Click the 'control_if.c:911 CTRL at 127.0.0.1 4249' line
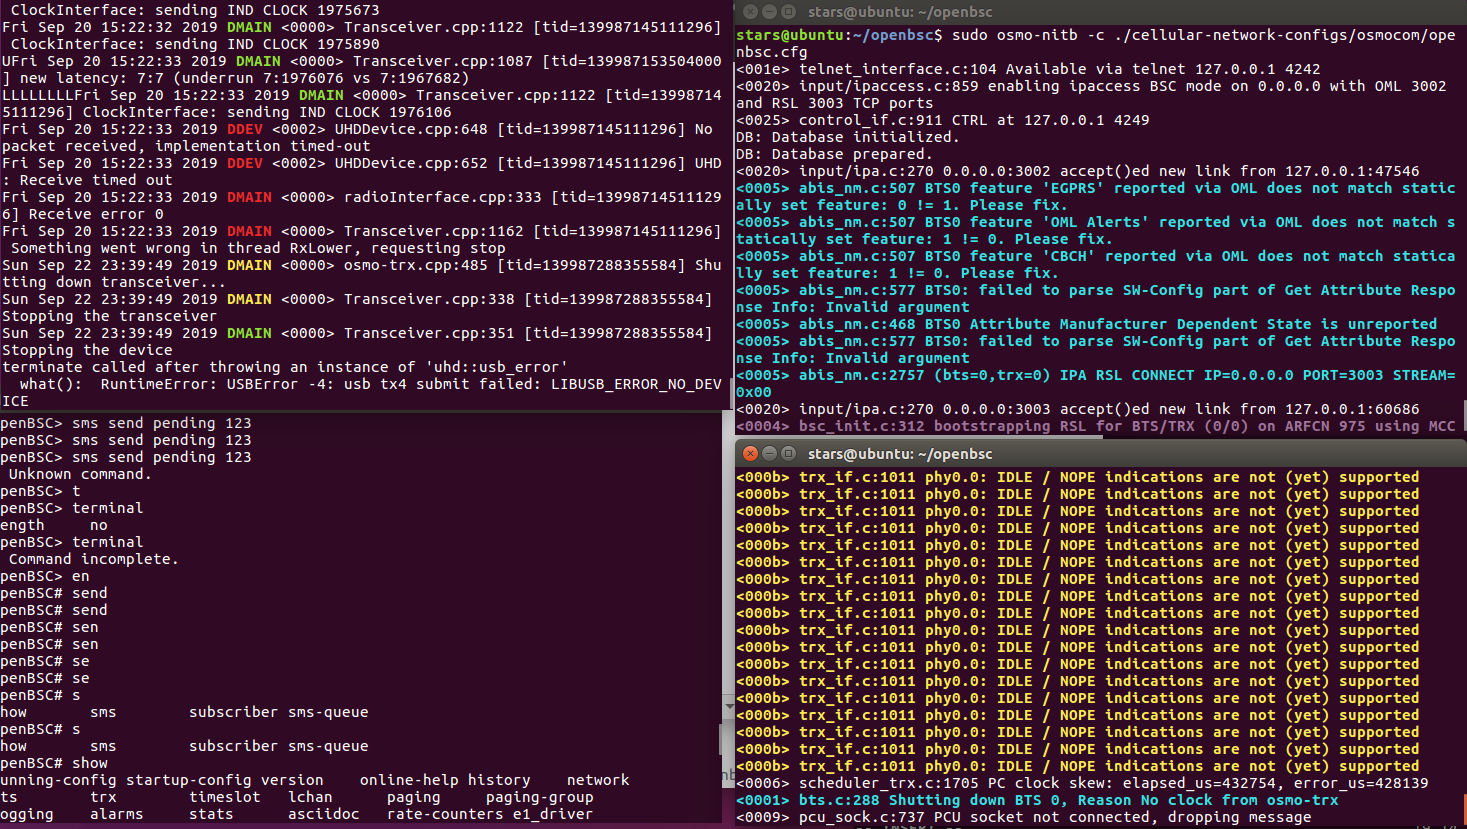Screen dimensions: 1467x829 coord(943,120)
